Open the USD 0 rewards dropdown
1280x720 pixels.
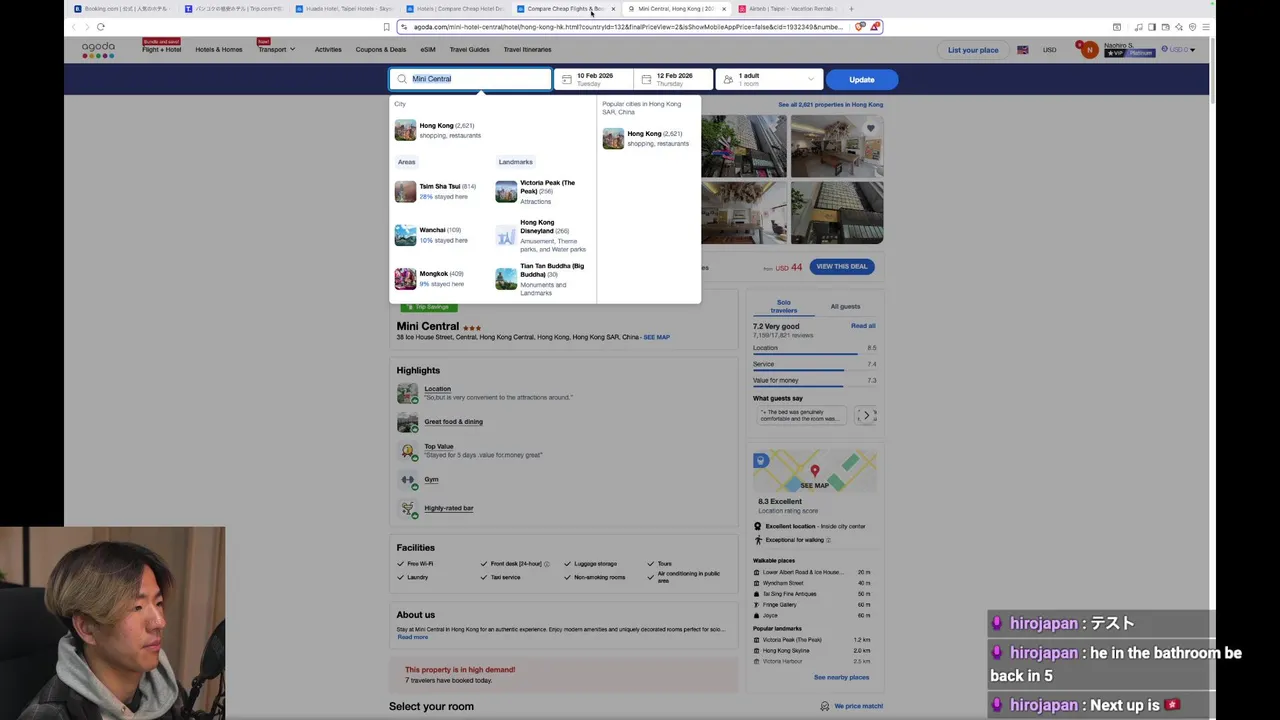1178,50
